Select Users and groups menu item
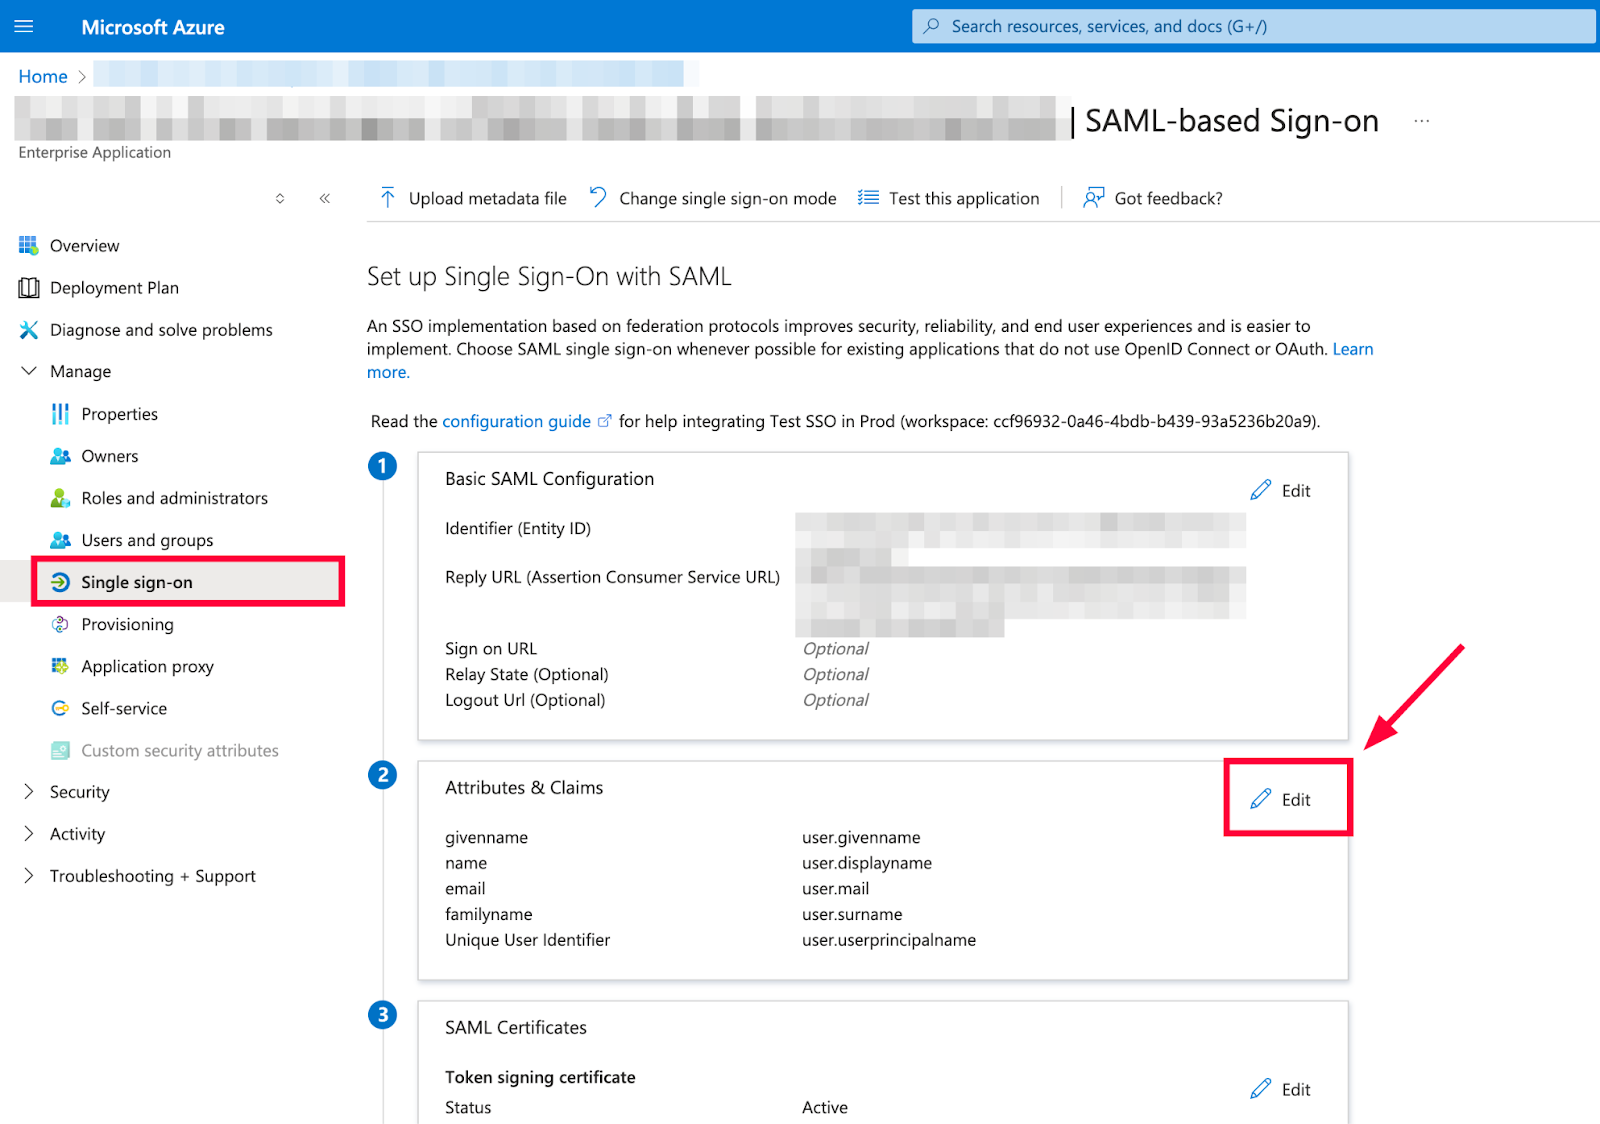The width and height of the screenshot is (1600, 1124). coord(147,540)
